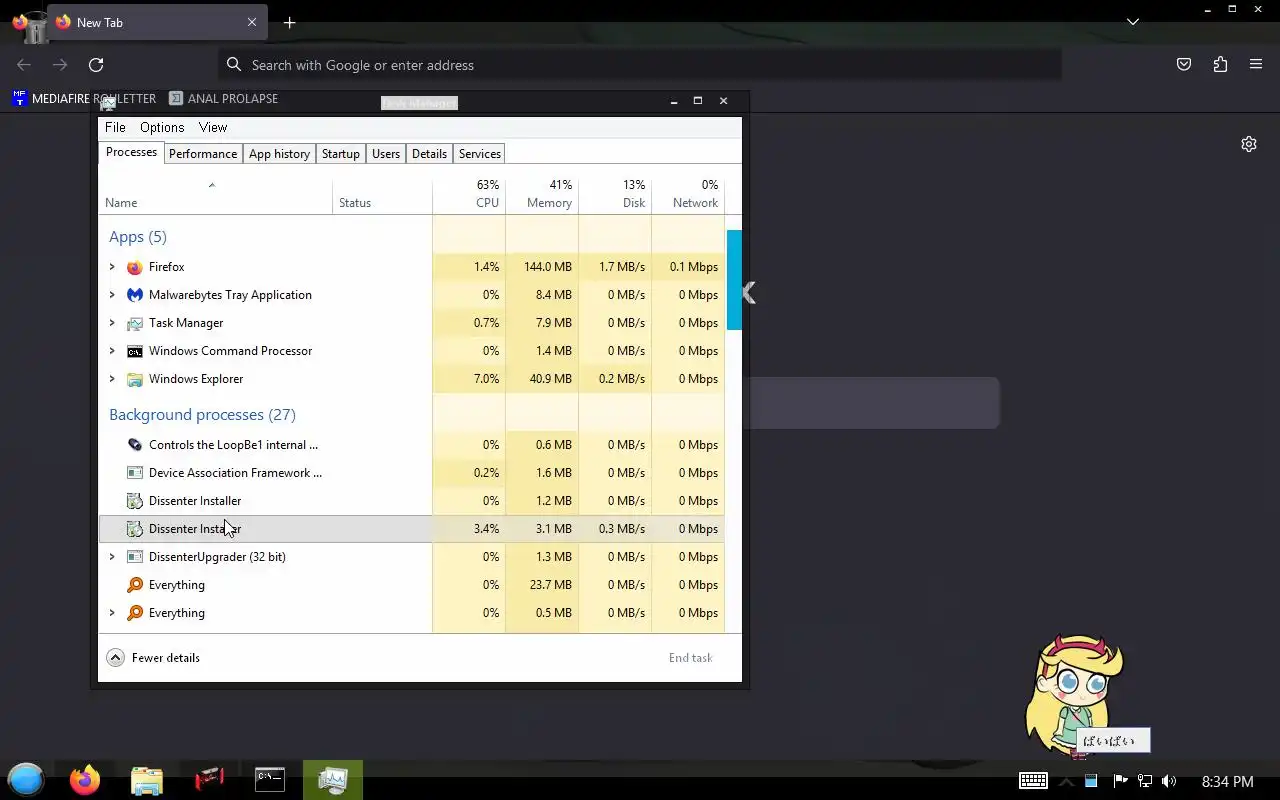1280x800 pixels.
Task: Sort processes by Disk column
Action: tap(615, 194)
